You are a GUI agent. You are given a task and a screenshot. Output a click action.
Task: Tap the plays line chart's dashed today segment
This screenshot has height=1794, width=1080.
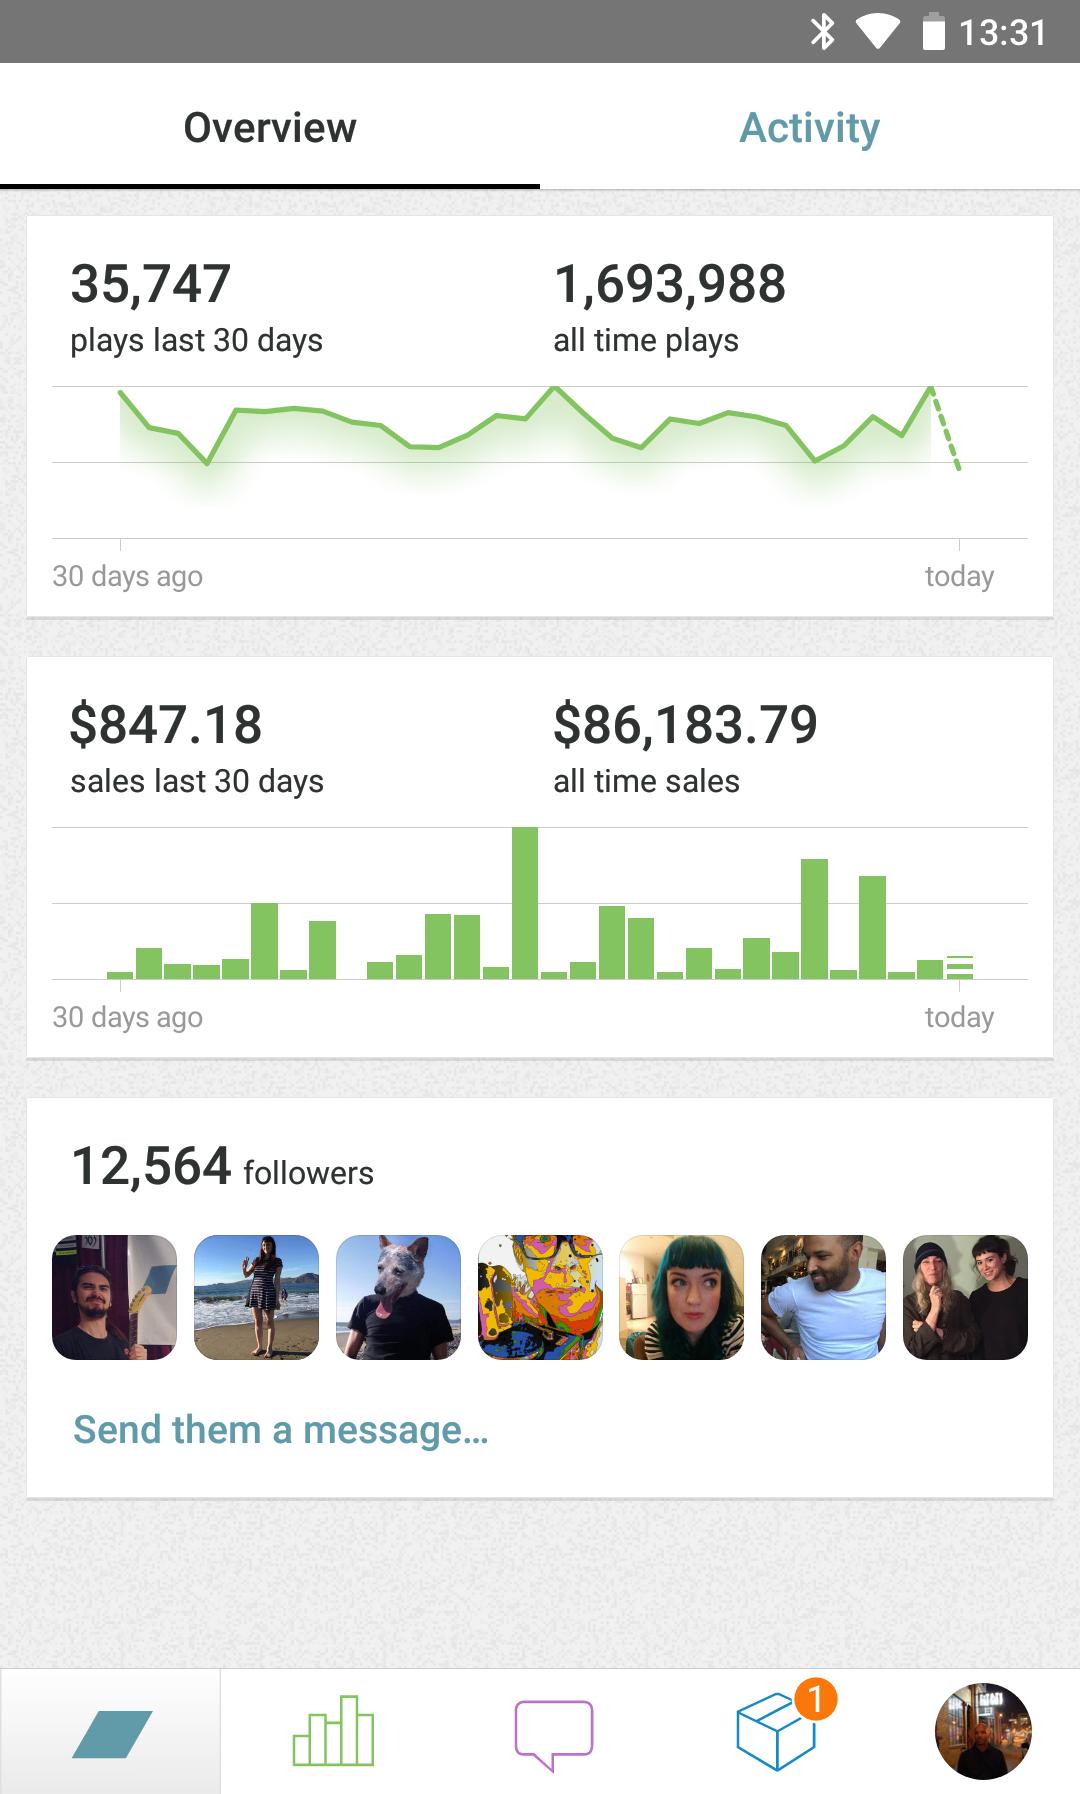pos(946,428)
